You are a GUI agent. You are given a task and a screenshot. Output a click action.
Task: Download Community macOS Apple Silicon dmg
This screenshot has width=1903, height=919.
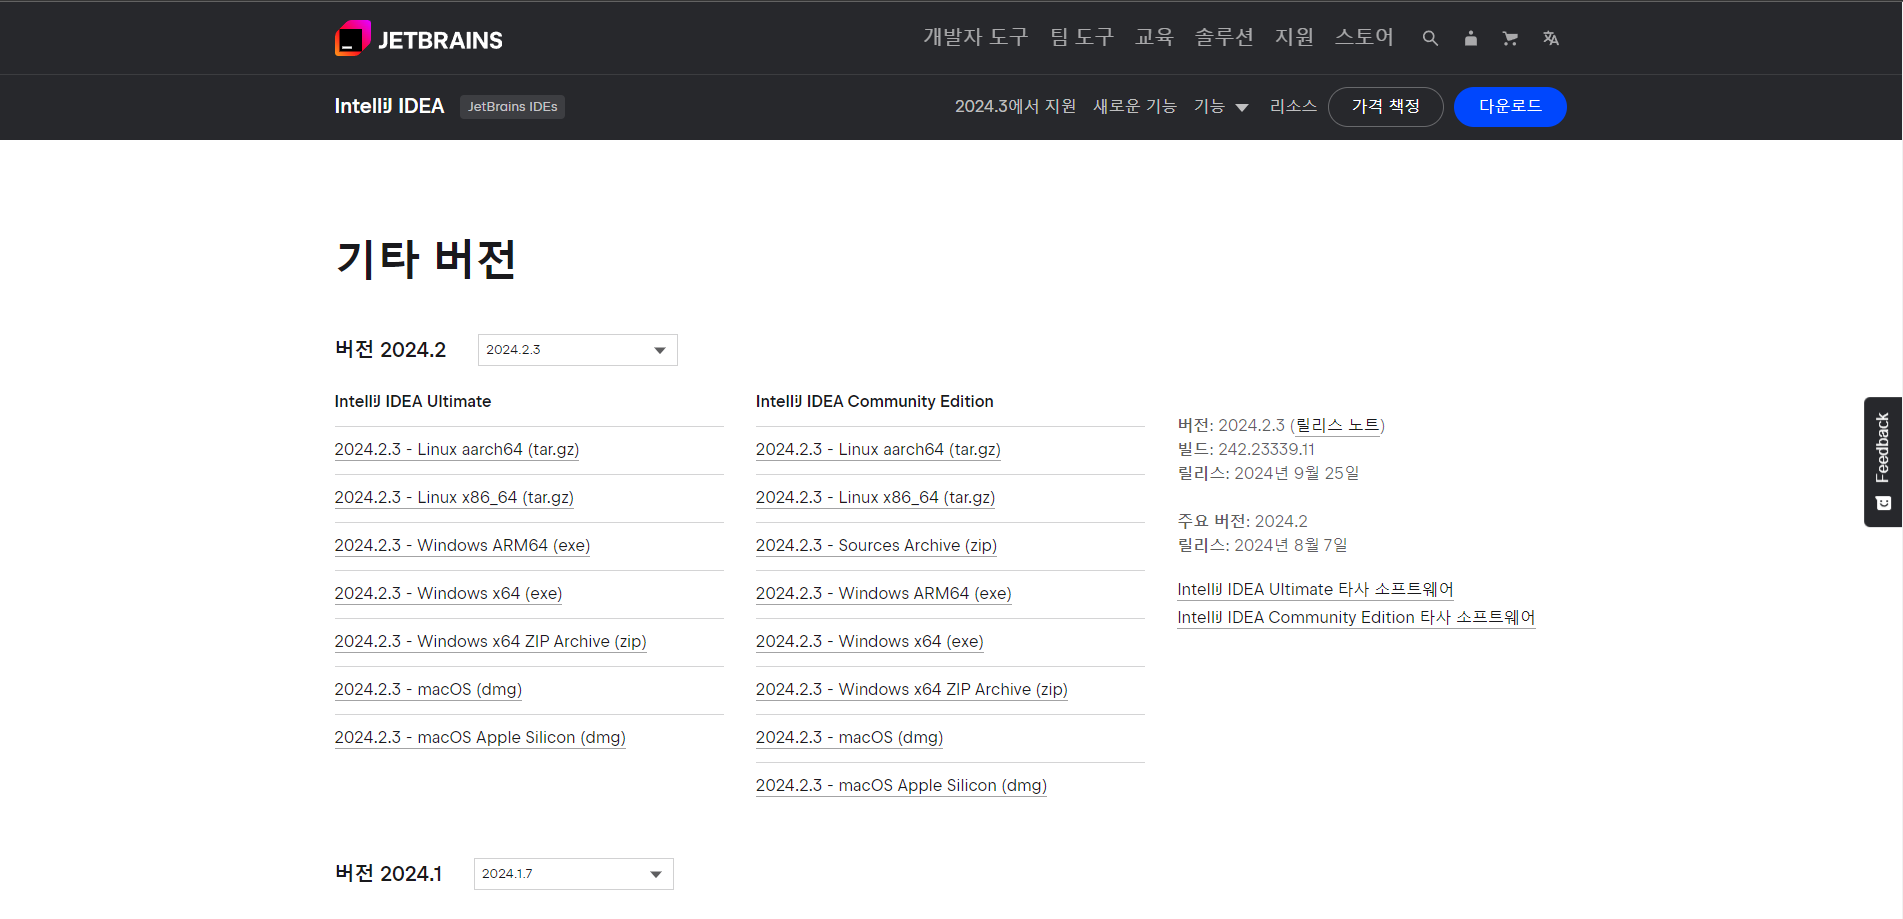901,786
